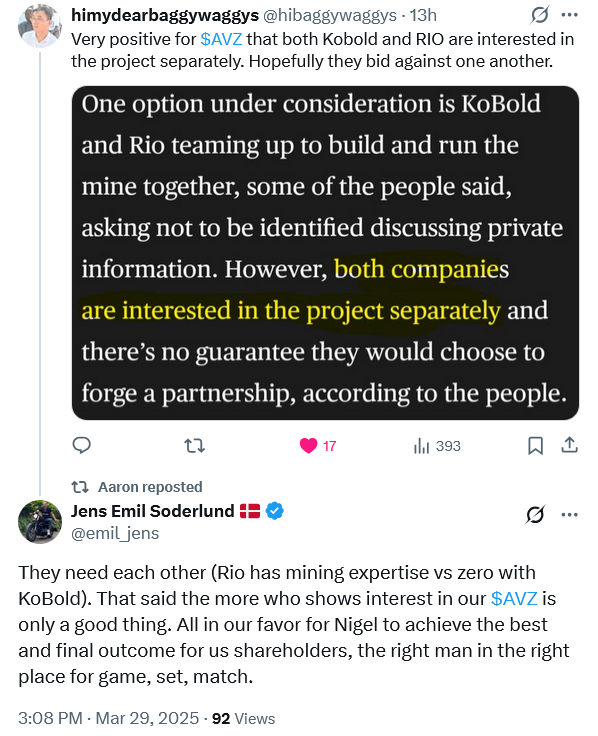Click Grok icon beside Jens Emil Soderlund
This screenshot has height=736, width=598.
click(535, 515)
